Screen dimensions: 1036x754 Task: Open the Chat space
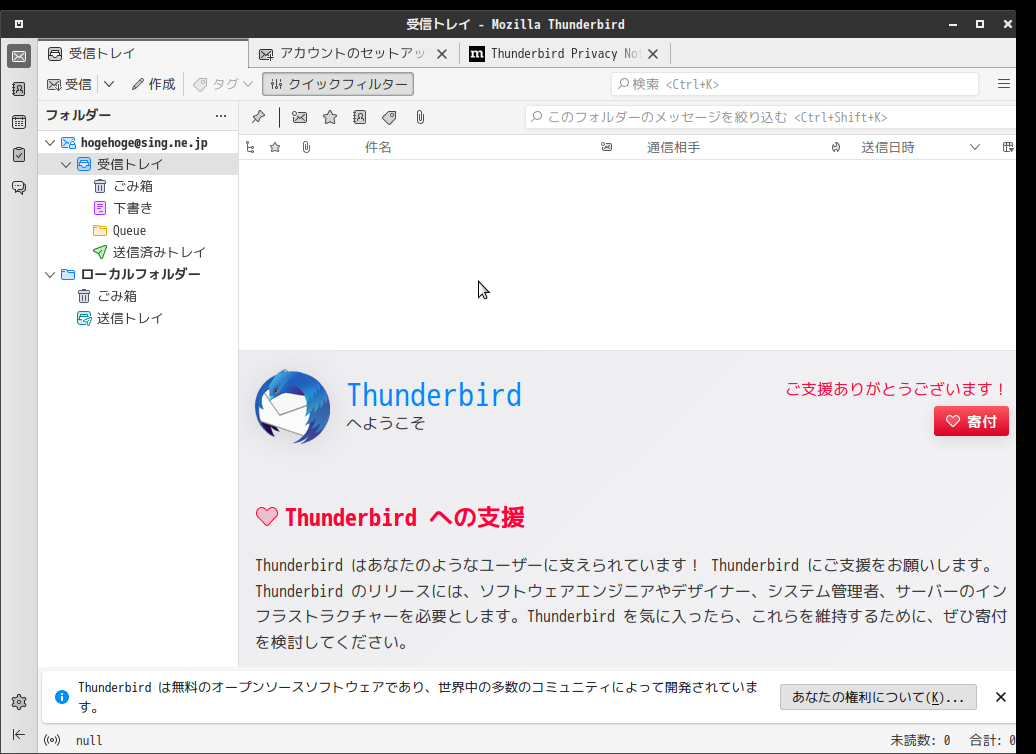tap(19, 188)
